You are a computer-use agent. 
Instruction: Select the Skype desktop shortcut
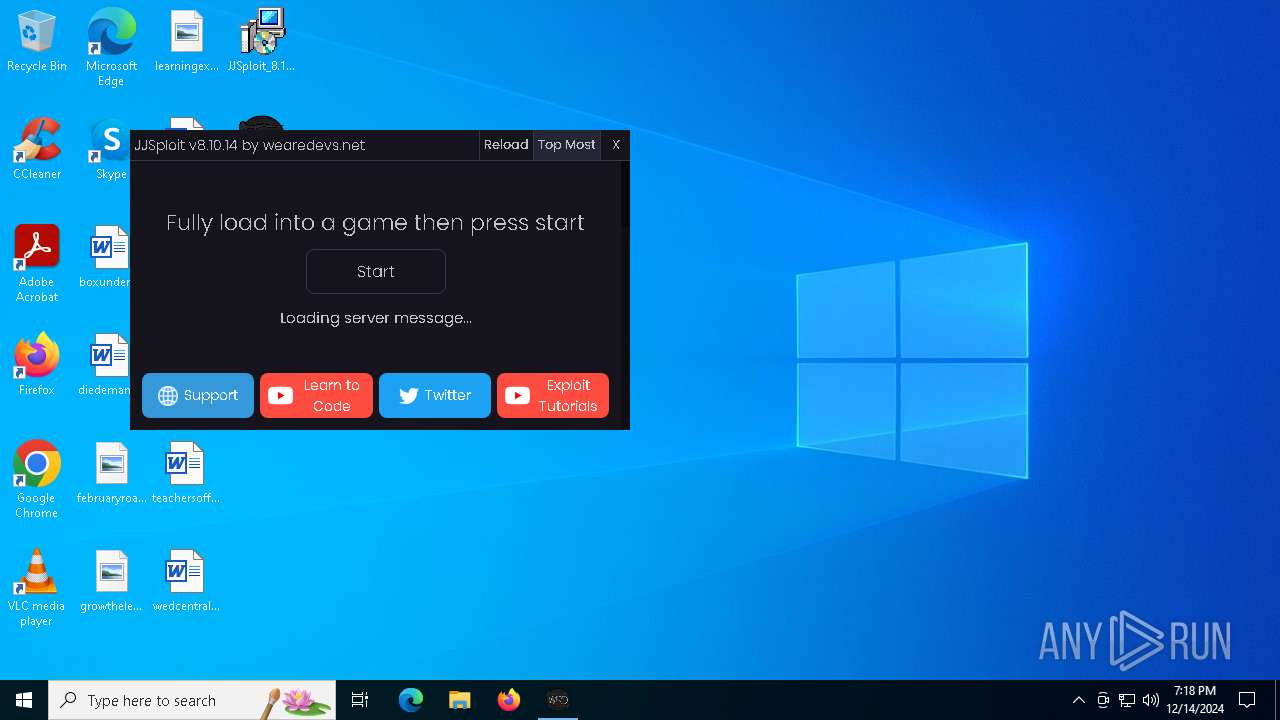click(x=111, y=150)
